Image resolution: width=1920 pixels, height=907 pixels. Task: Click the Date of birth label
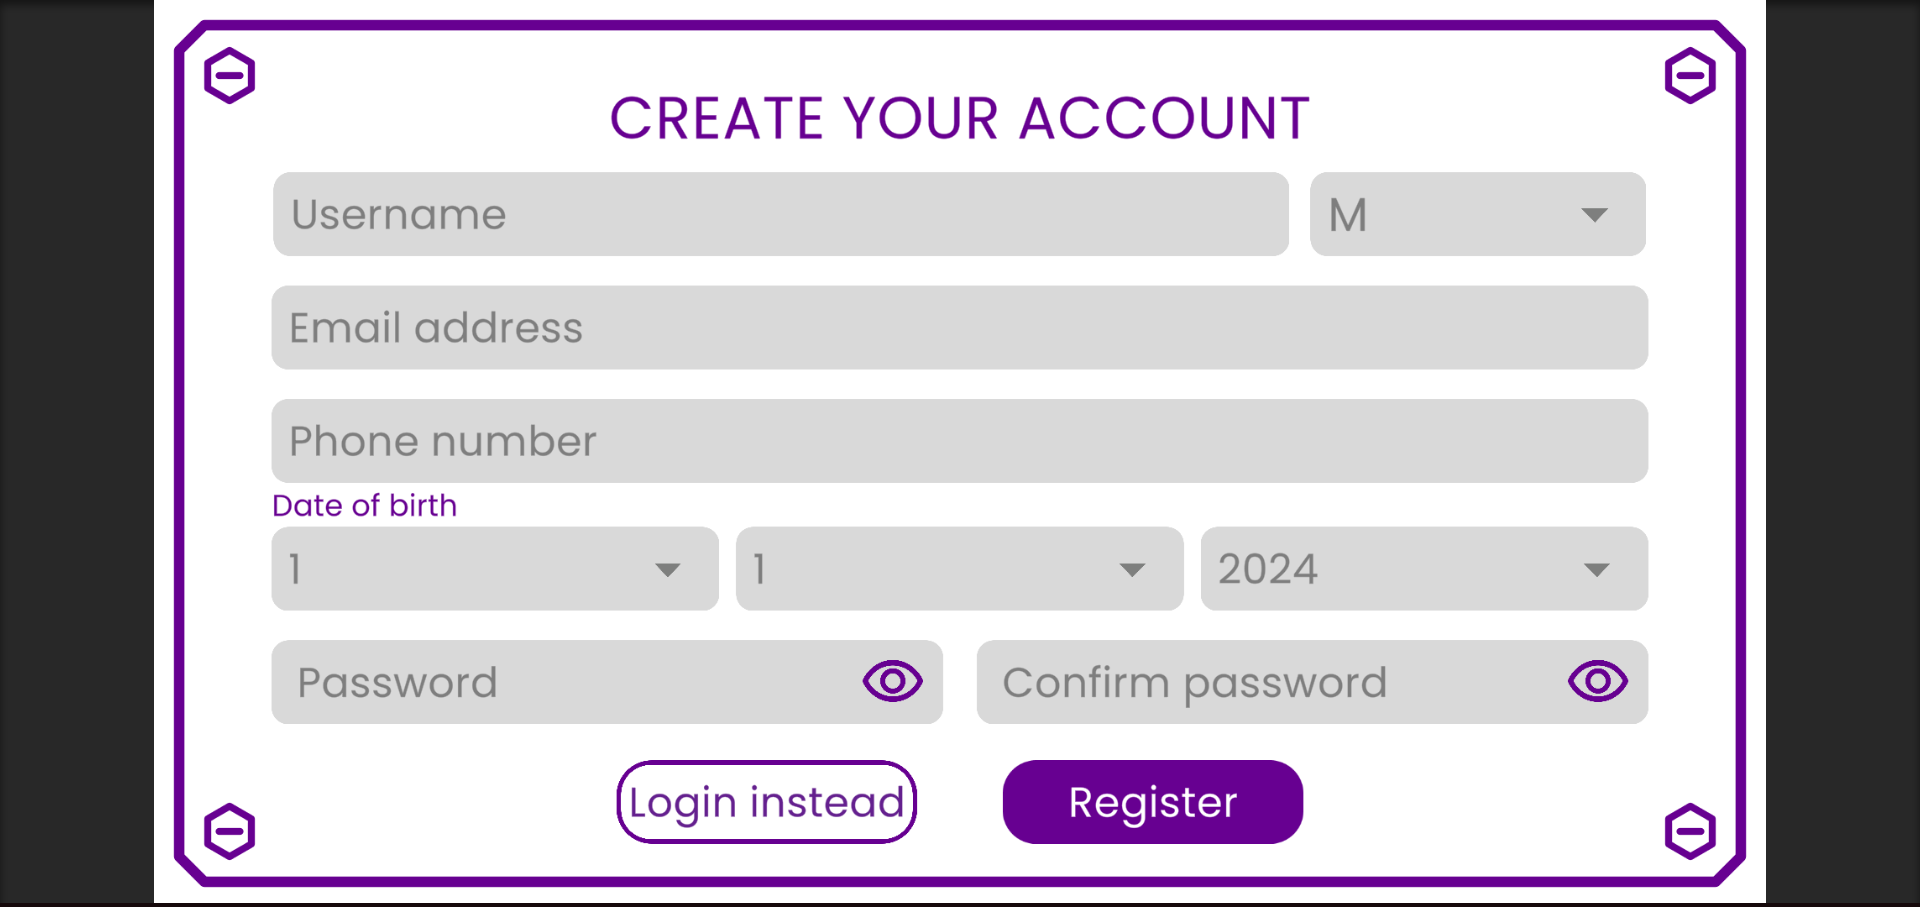coord(364,506)
